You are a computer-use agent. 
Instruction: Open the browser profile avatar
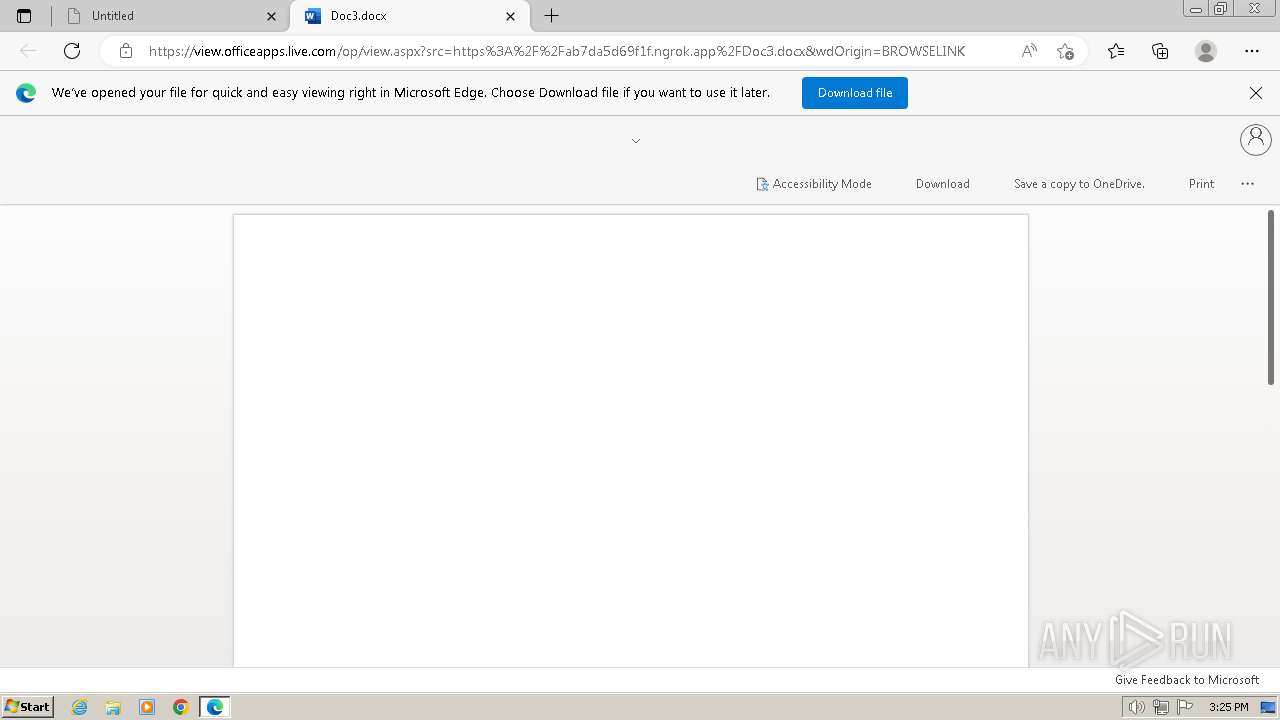coord(1206,51)
